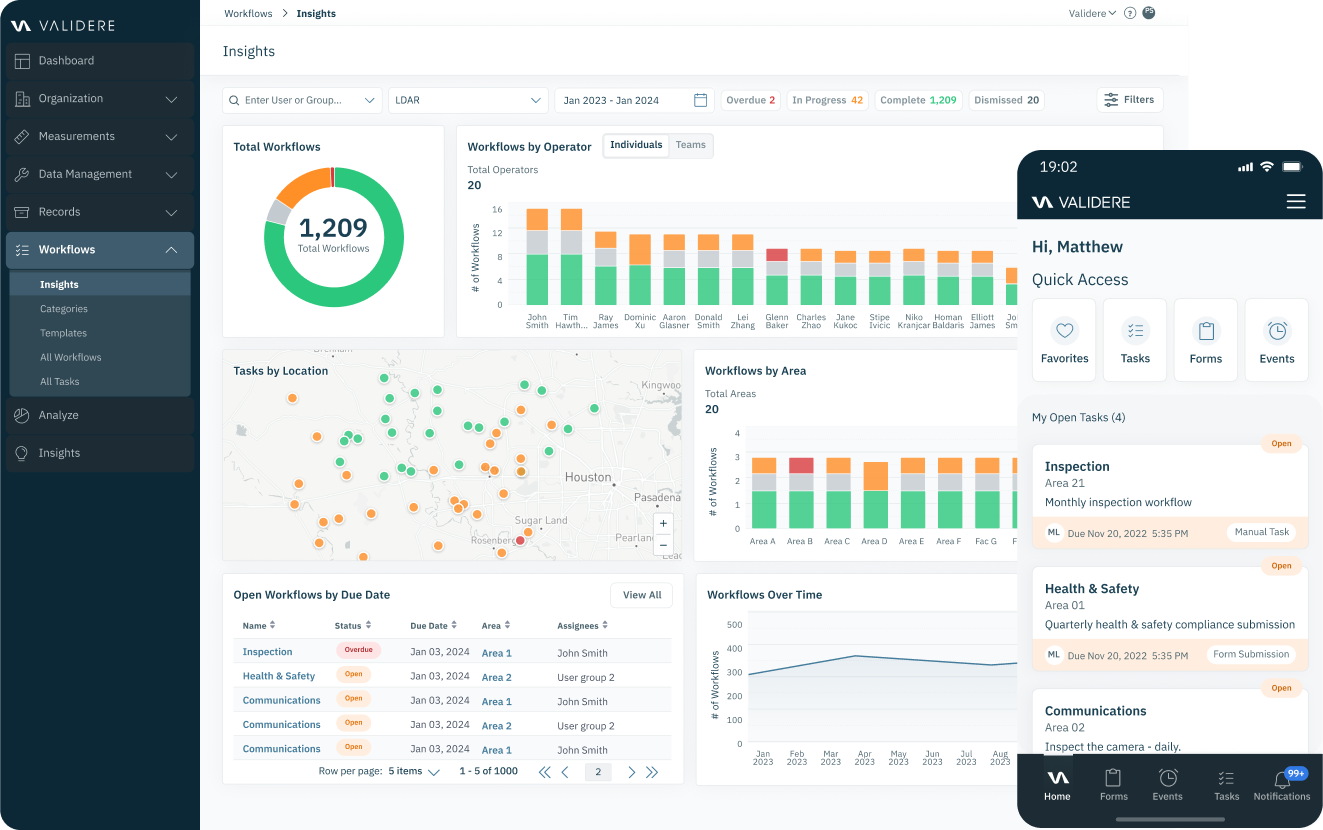The height and width of the screenshot is (830, 1323).
Task: Open the mobile hamburger menu
Action: tap(1296, 202)
